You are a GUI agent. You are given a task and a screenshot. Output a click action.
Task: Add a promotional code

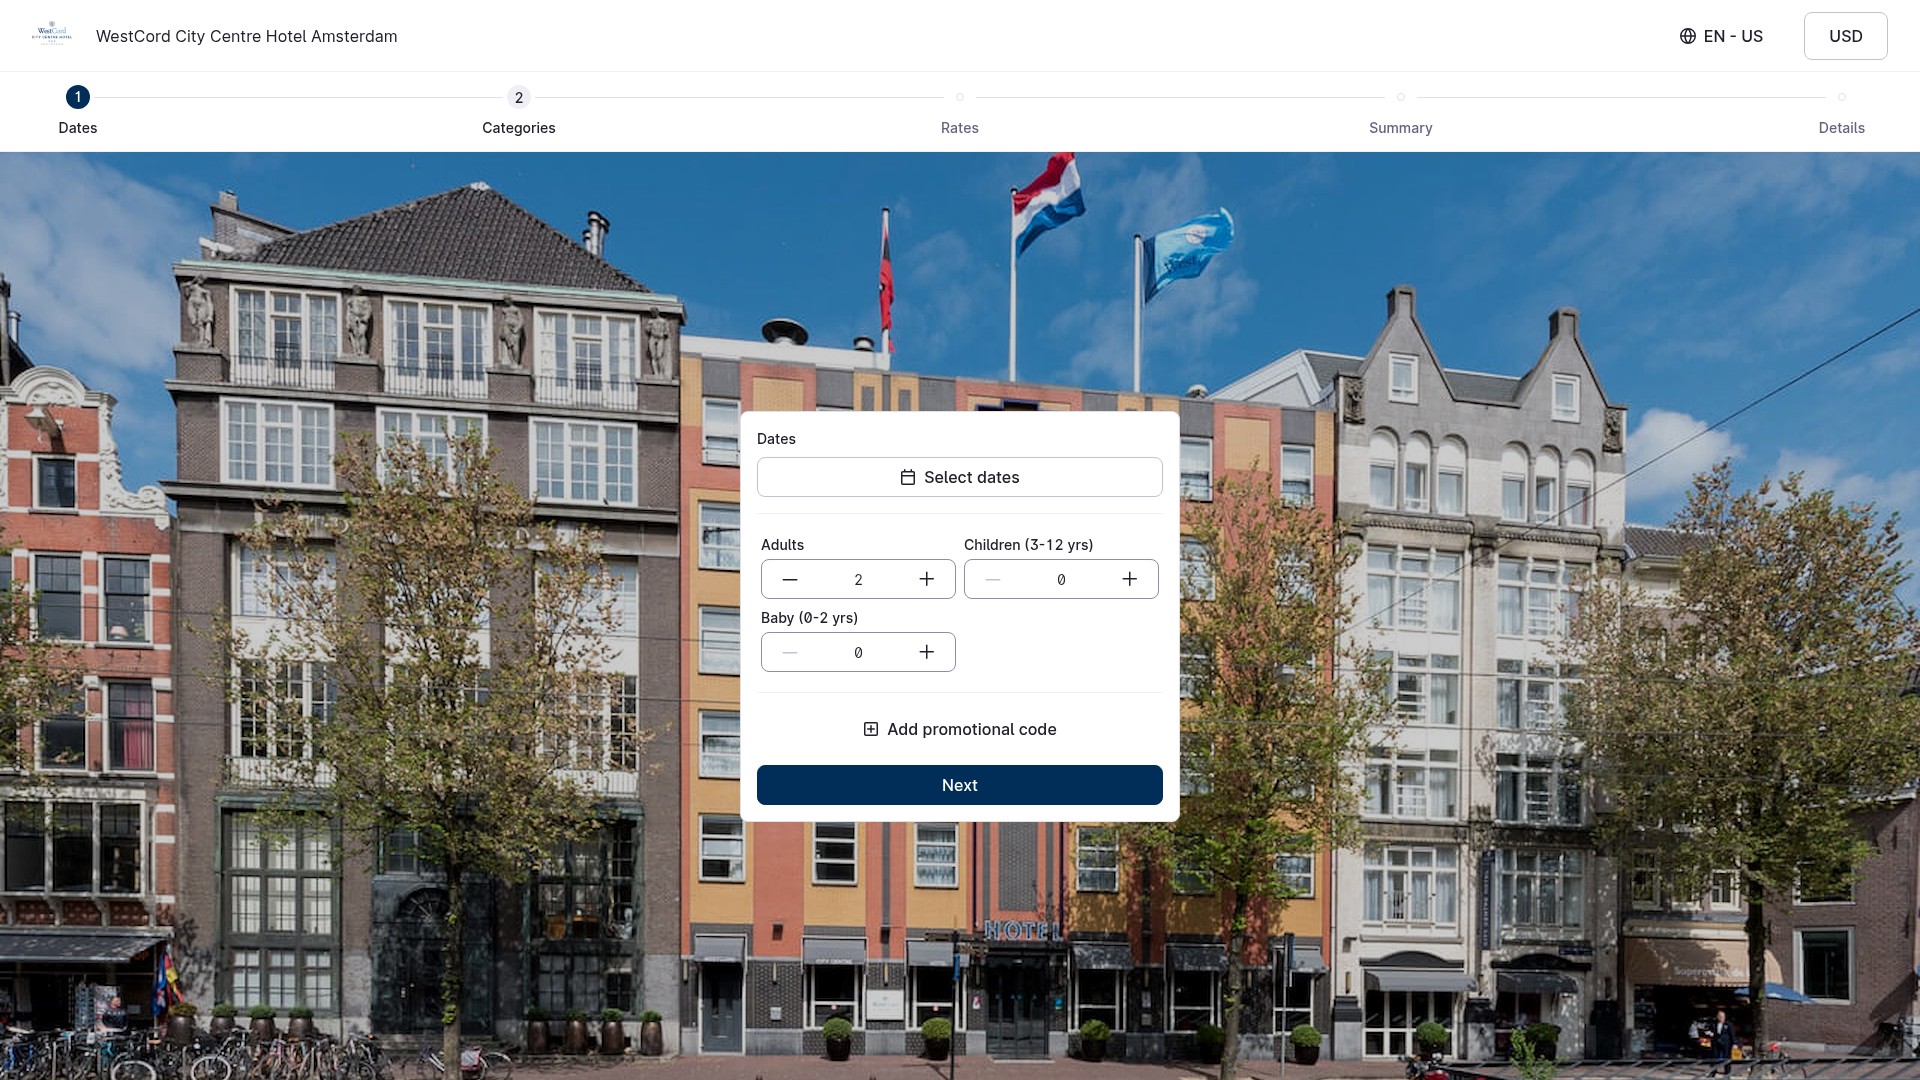[959, 729]
